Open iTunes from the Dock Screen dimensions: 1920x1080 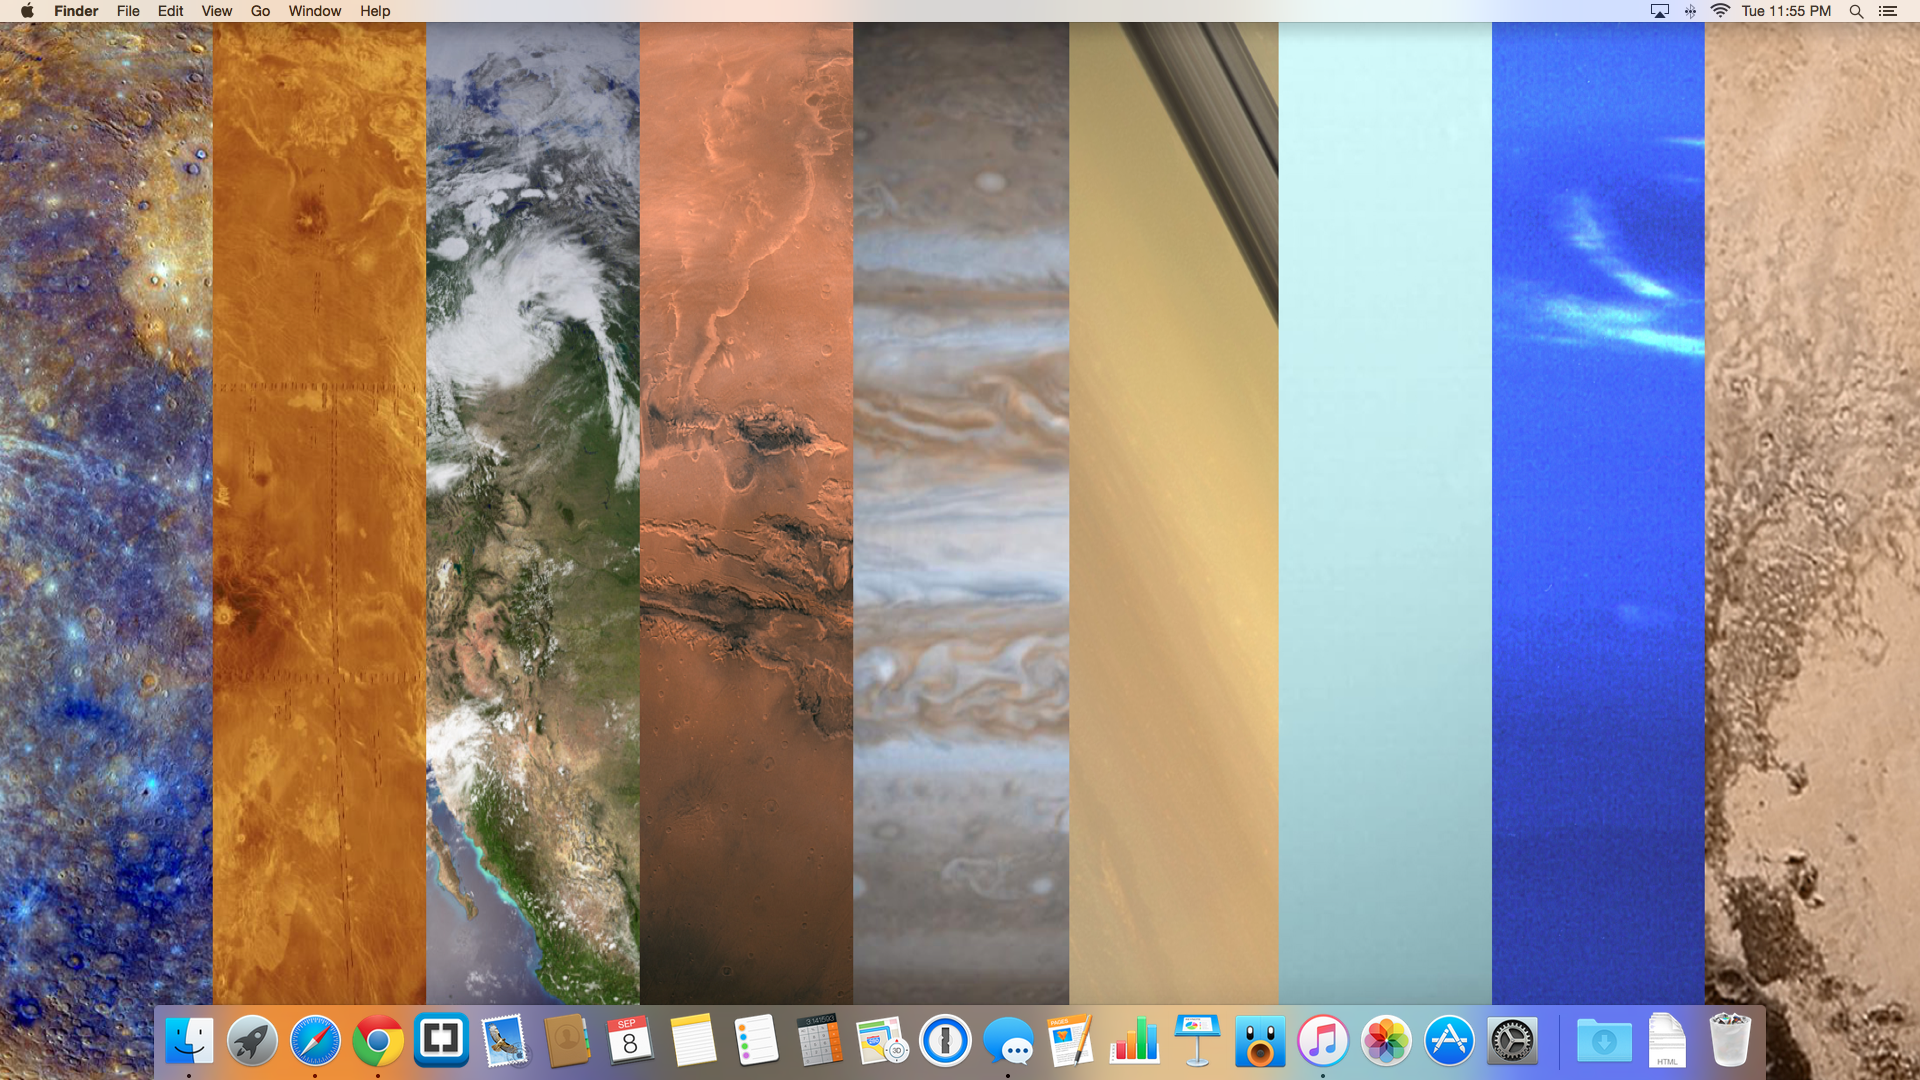1322,1041
